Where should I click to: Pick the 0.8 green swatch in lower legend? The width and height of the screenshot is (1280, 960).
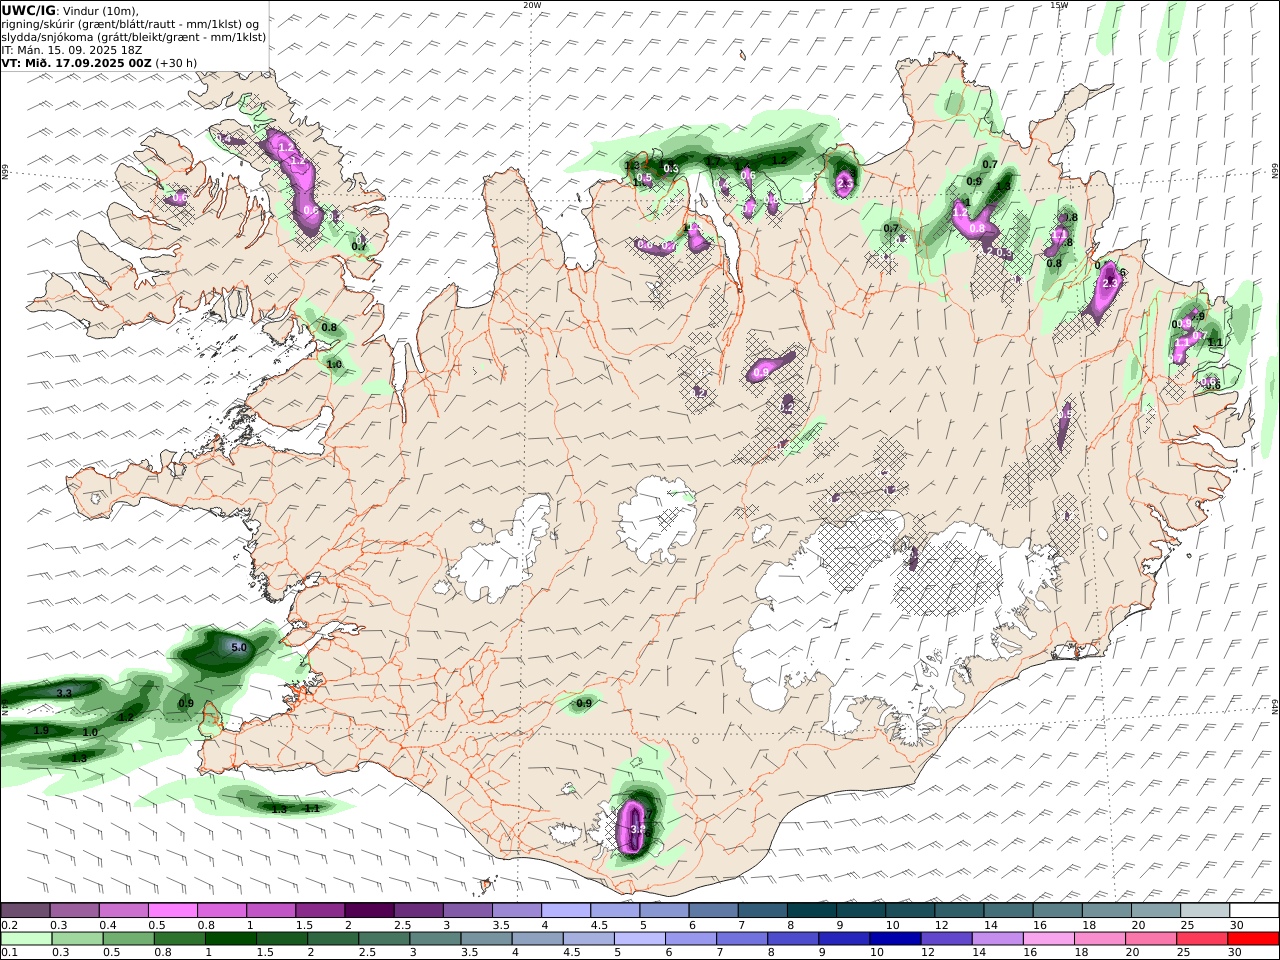tap(180, 938)
